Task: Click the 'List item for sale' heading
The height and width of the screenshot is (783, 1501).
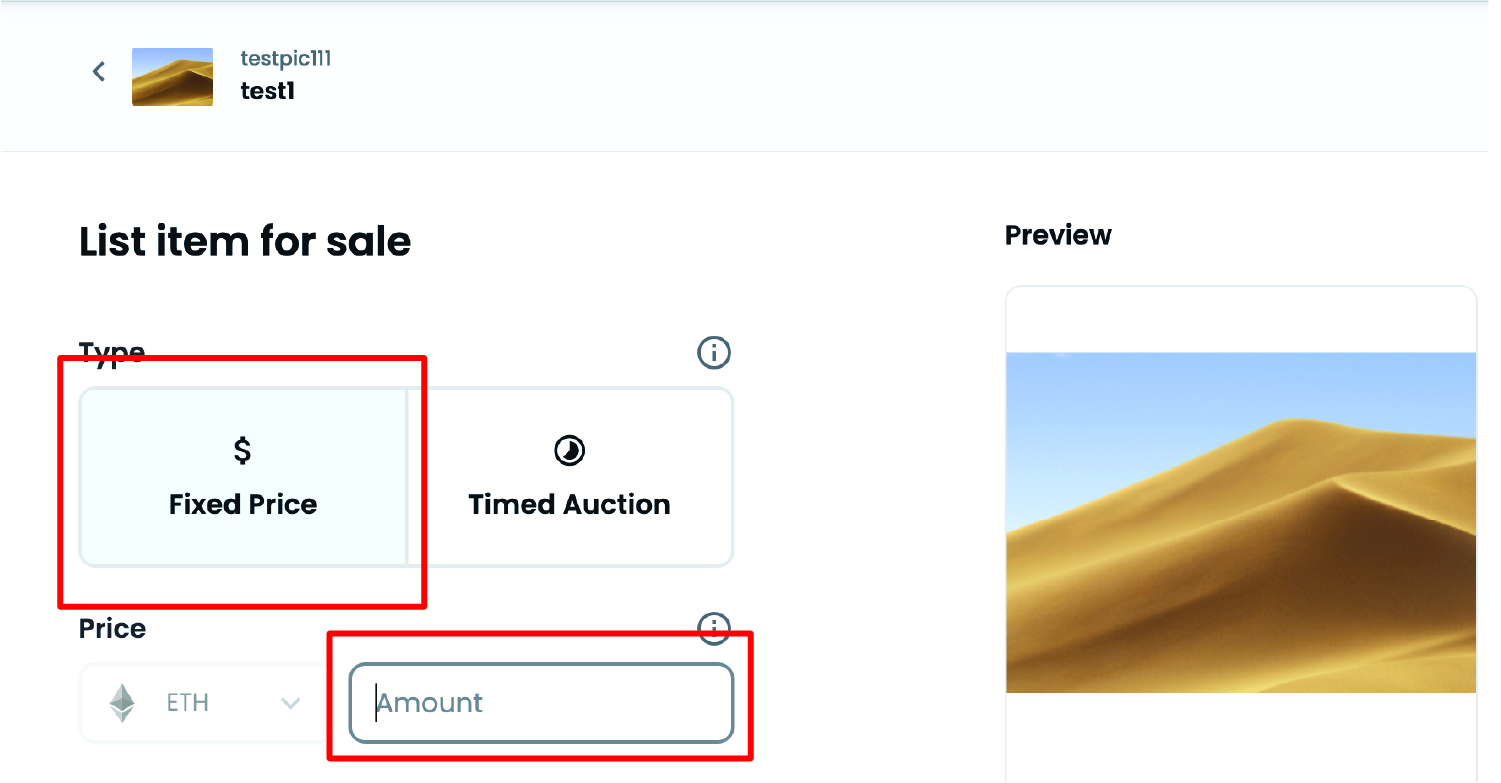Action: [245, 242]
